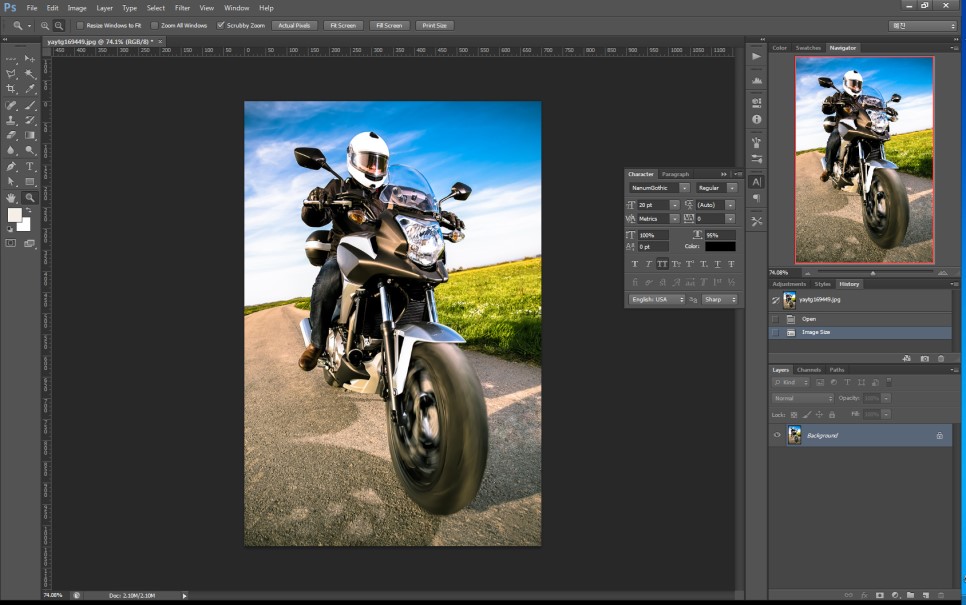Screen dimensions: 966x605
Task: Open the NanumGothic font family dropdown
Action: pos(684,187)
